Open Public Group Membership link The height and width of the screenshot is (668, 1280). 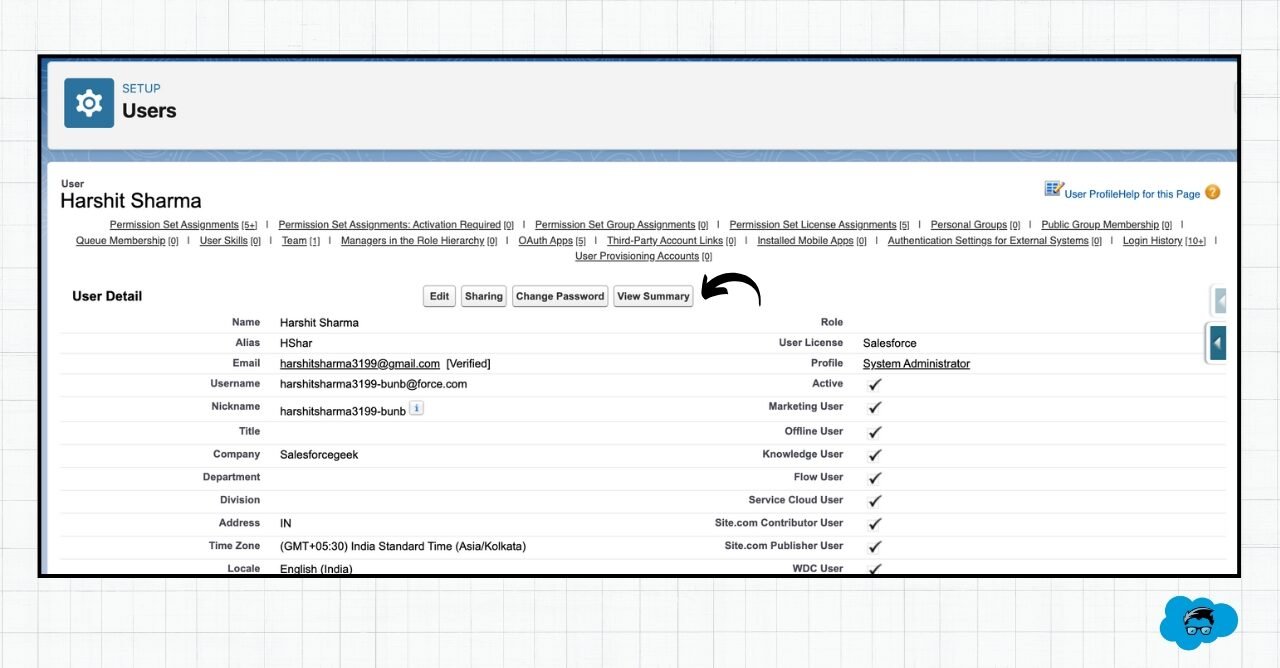1106,225
